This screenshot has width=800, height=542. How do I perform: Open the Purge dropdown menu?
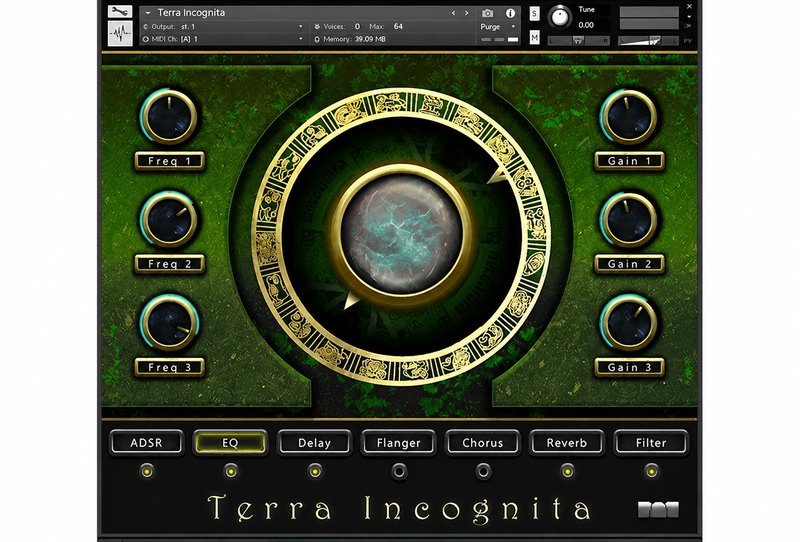[496, 27]
